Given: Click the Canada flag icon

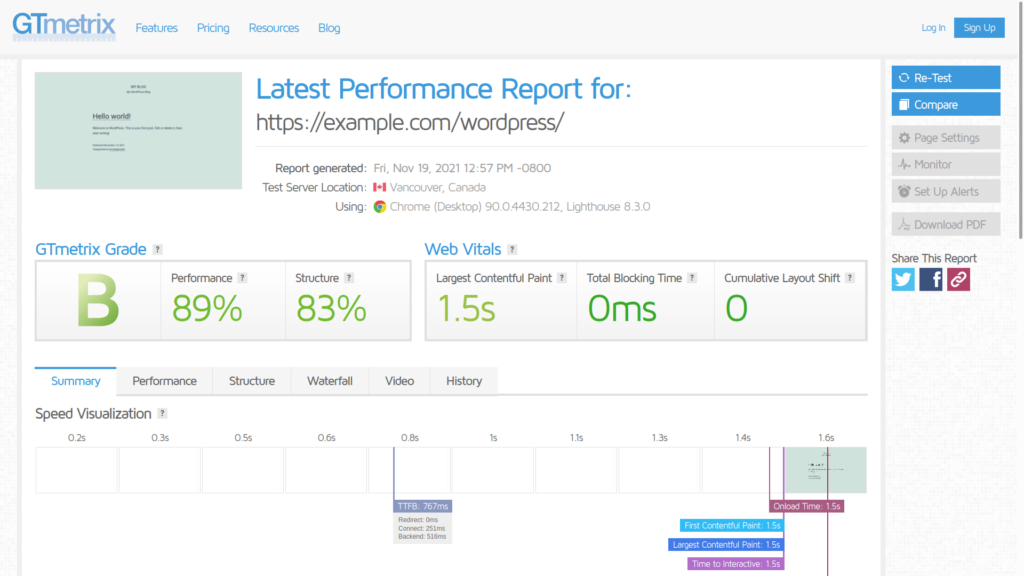Looking at the screenshot, I should click(379, 187).
